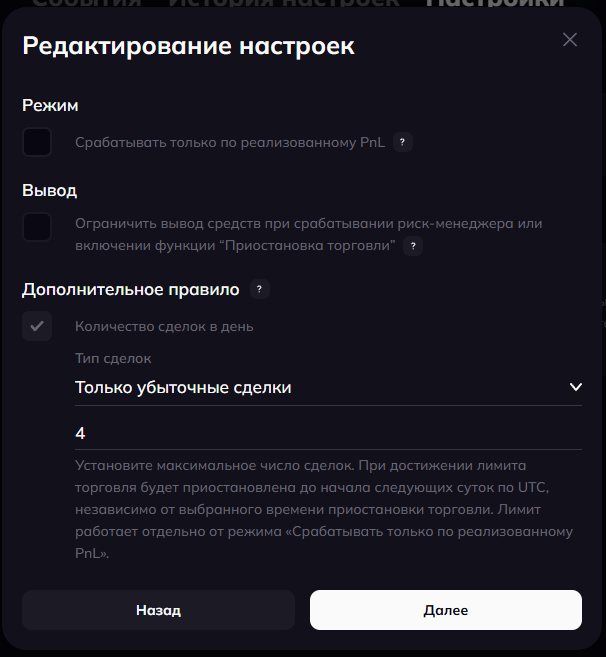Click the "Количество сделок в день" label

(x=164, y=326)
